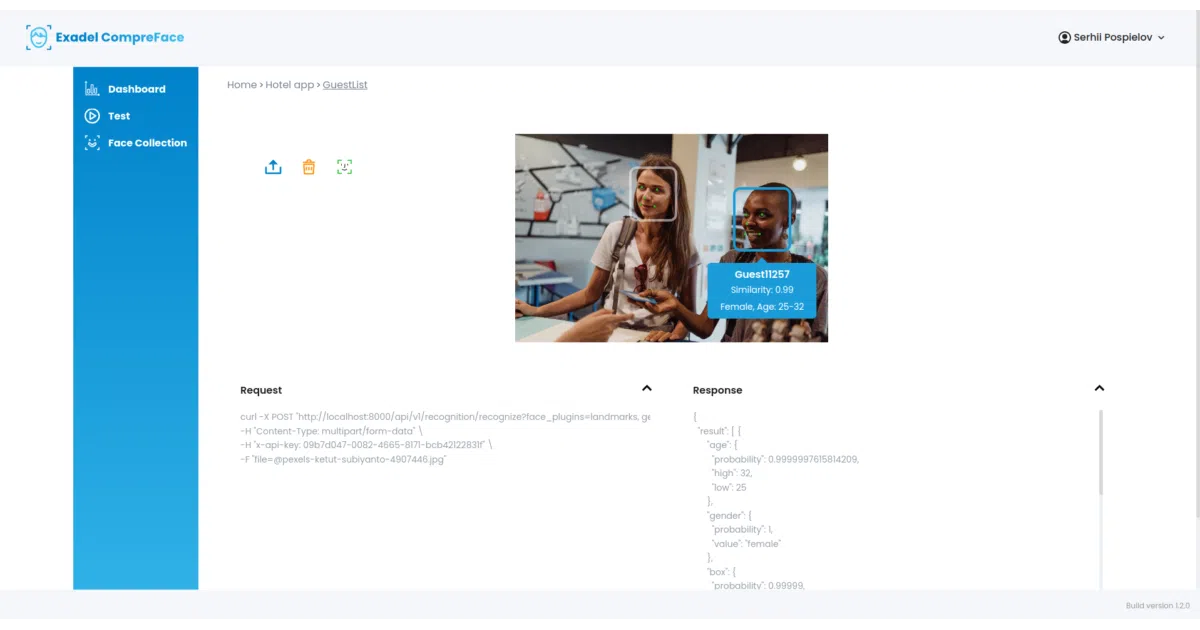Click the upload image icon
Image resolution: width=1200 pixels, height=630 pixels.
tap(273, 167)
